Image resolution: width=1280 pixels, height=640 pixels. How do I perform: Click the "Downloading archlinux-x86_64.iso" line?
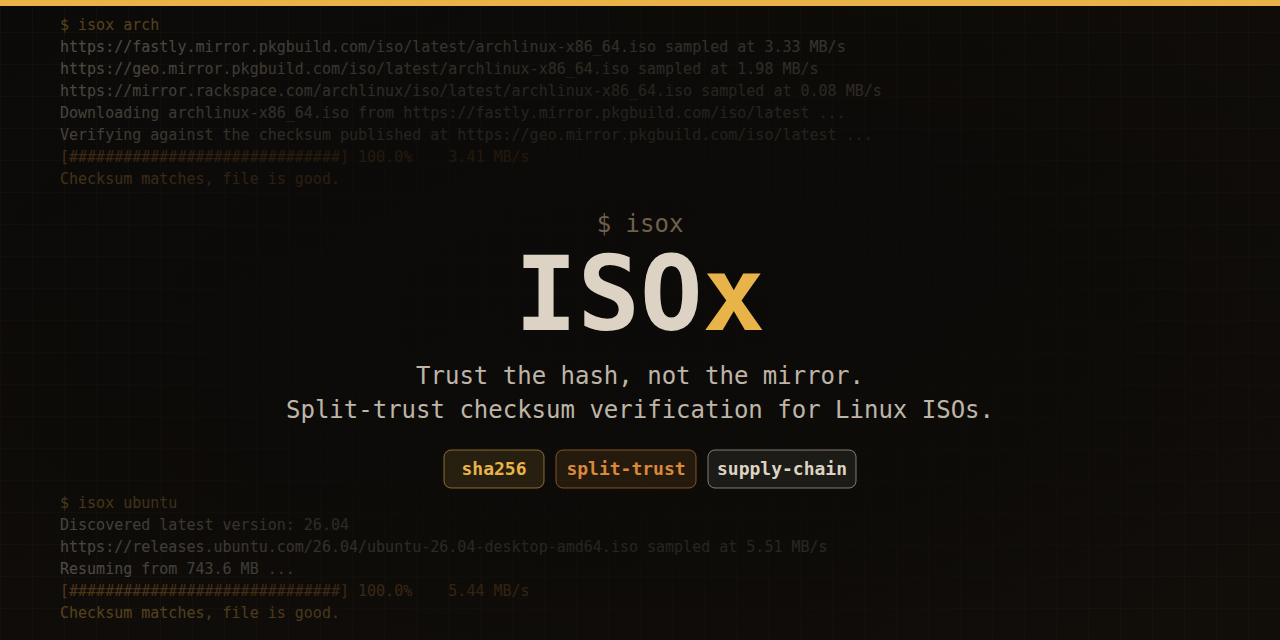click(453, 113)
